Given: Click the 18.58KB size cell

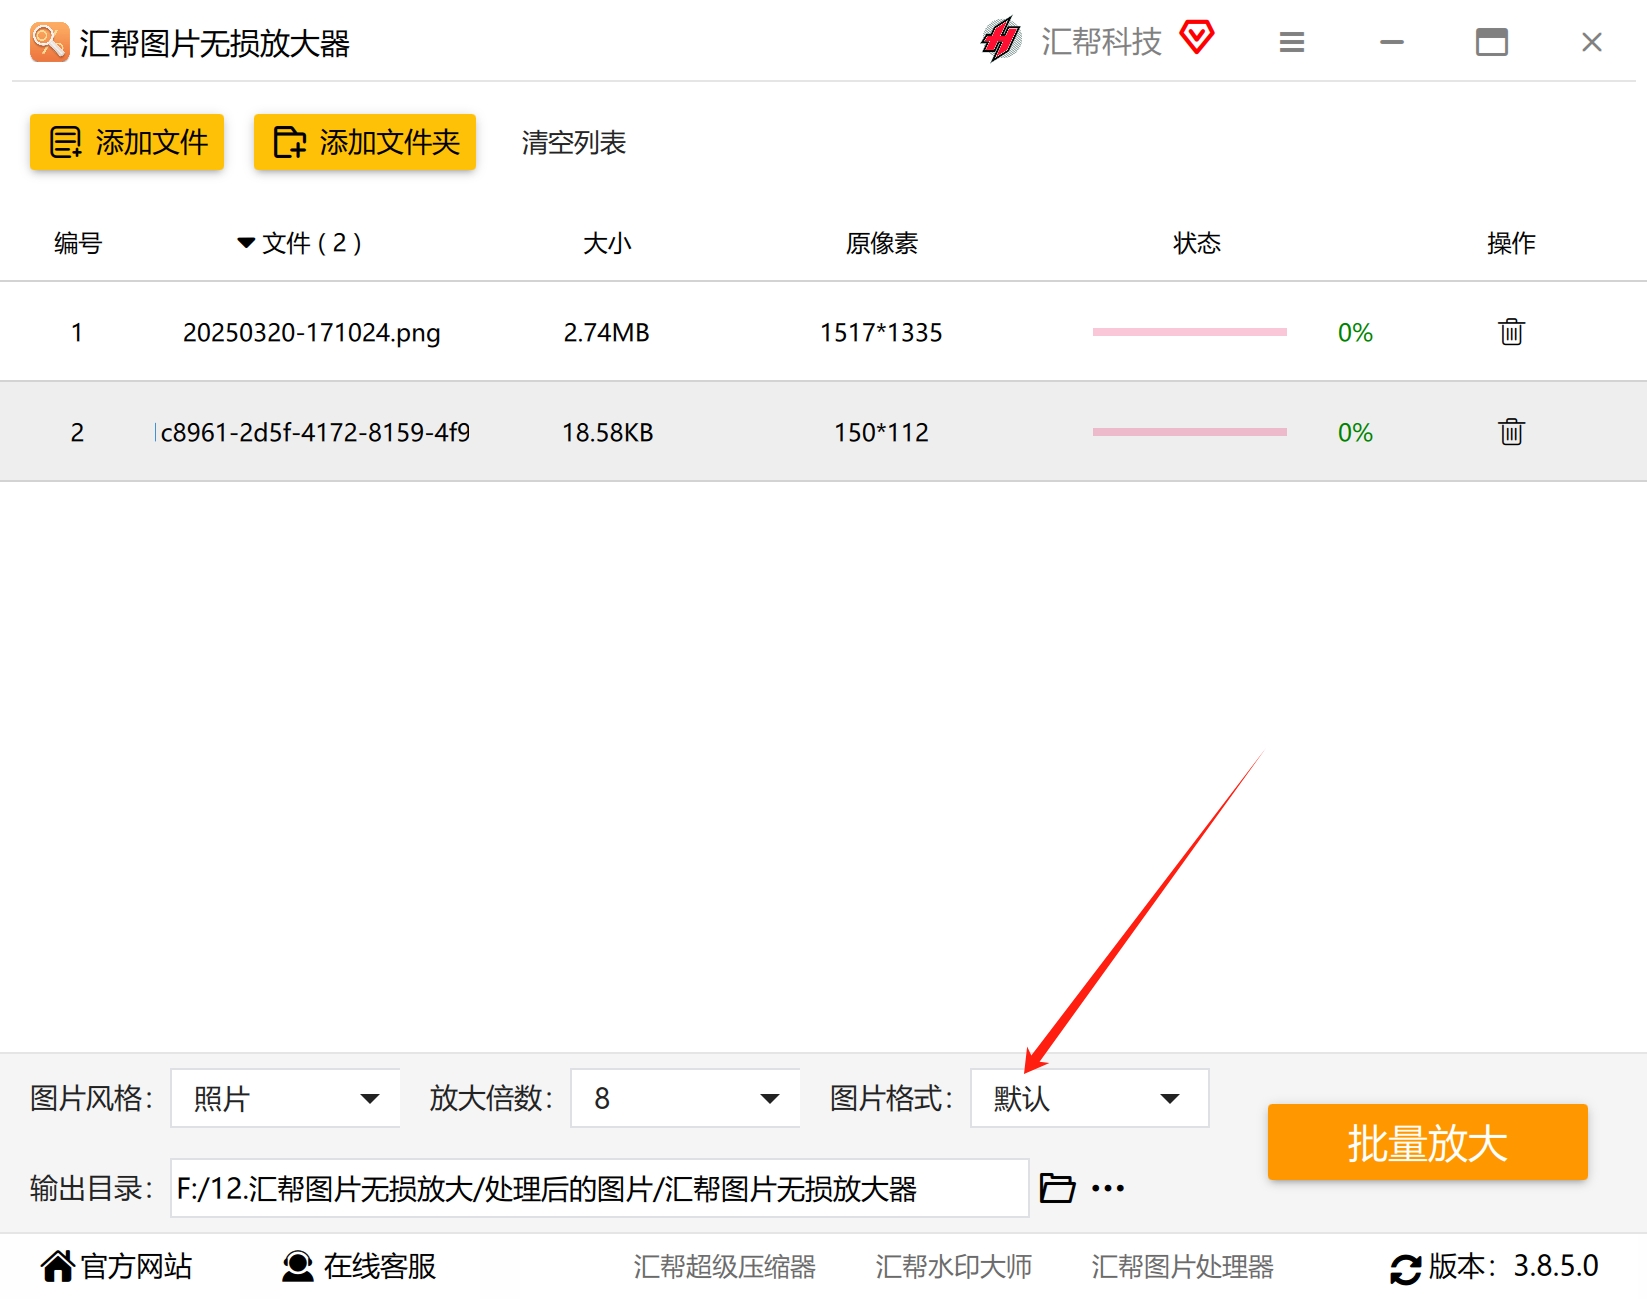Looking at the screenshot, I should point(608,432).
